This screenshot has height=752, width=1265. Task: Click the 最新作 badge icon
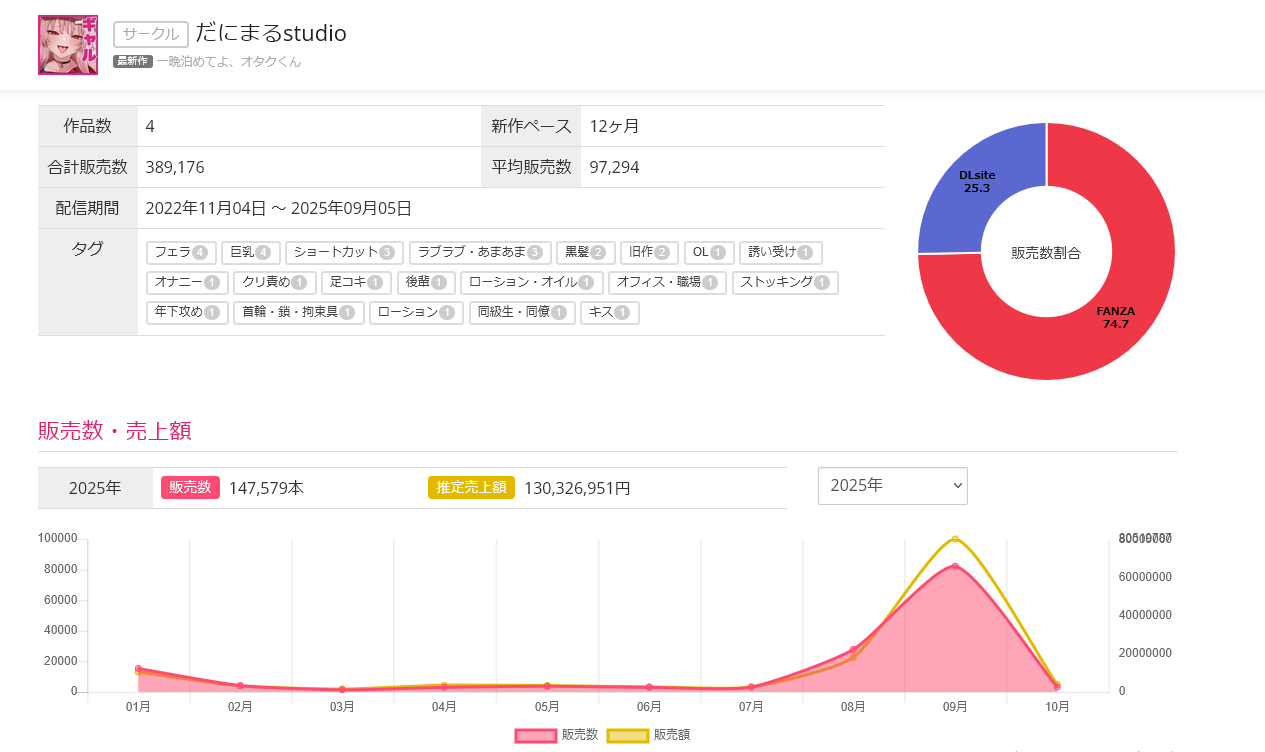pos(132,62)
